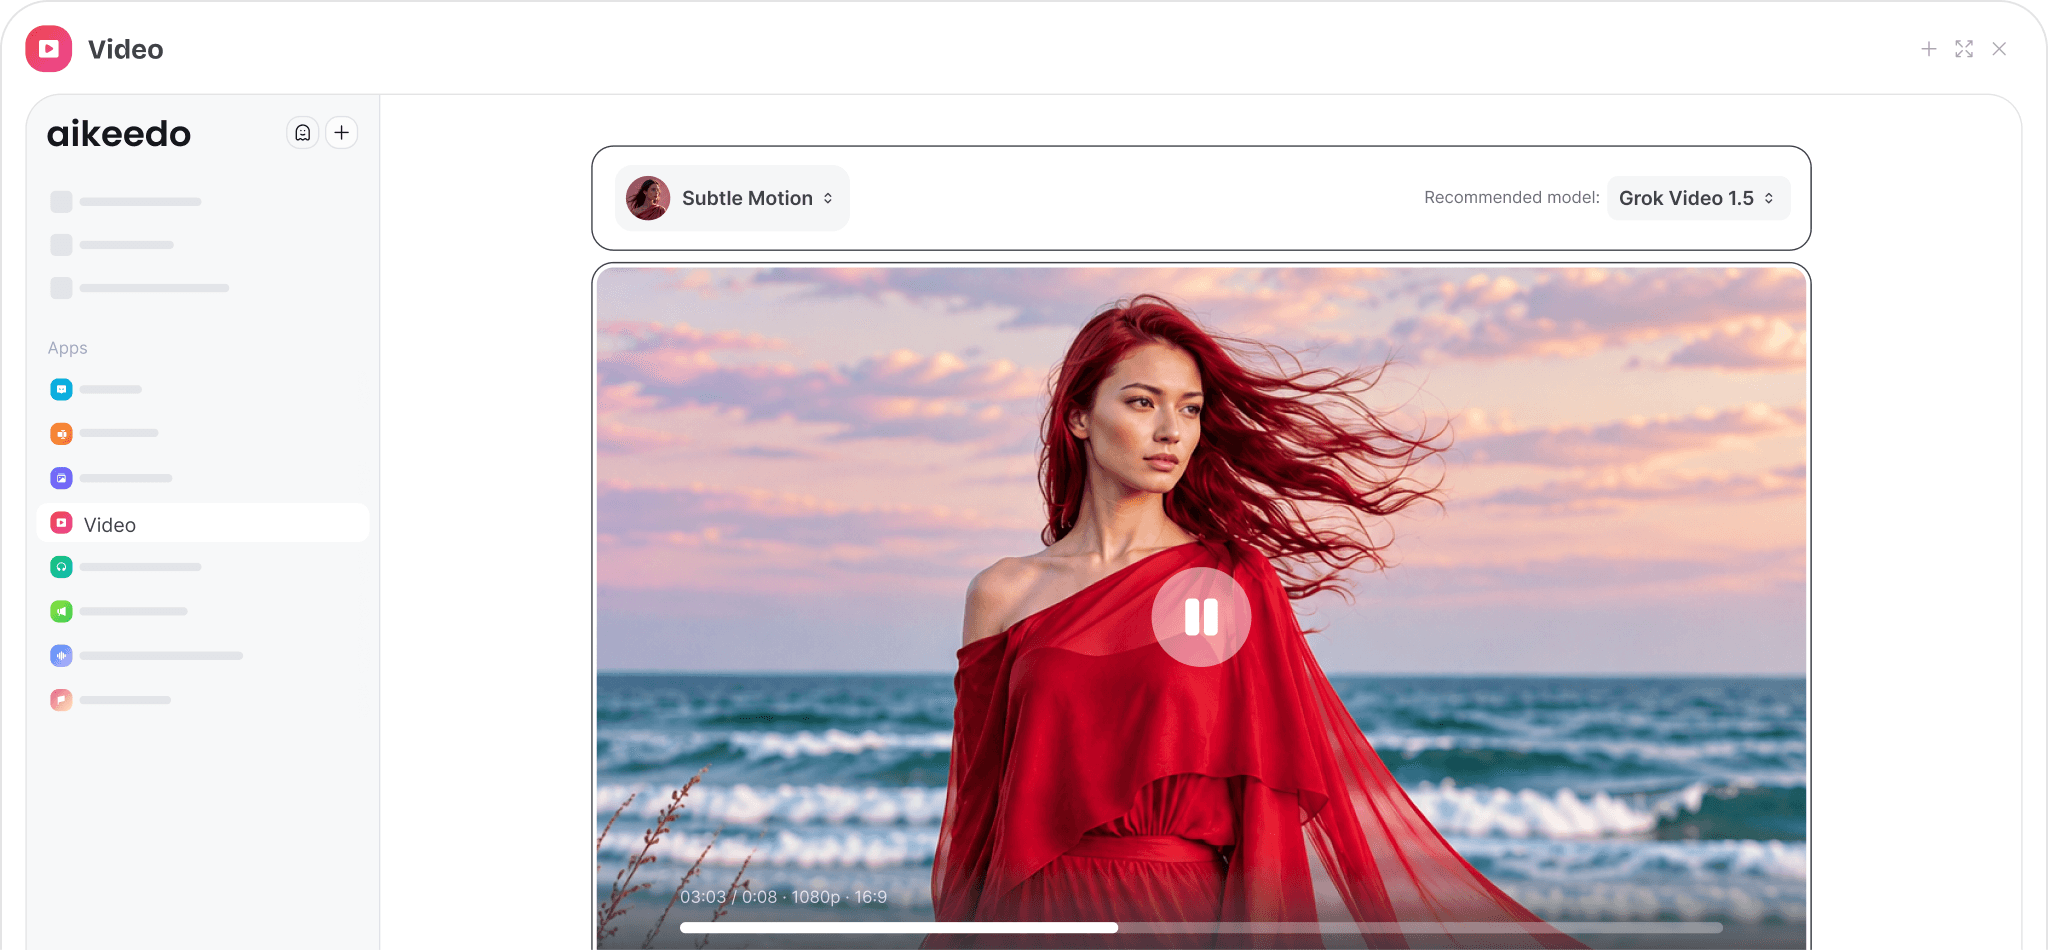Open the pink gradient app icon
Viewport: 2048px width, 950px height.
[61, 700]
